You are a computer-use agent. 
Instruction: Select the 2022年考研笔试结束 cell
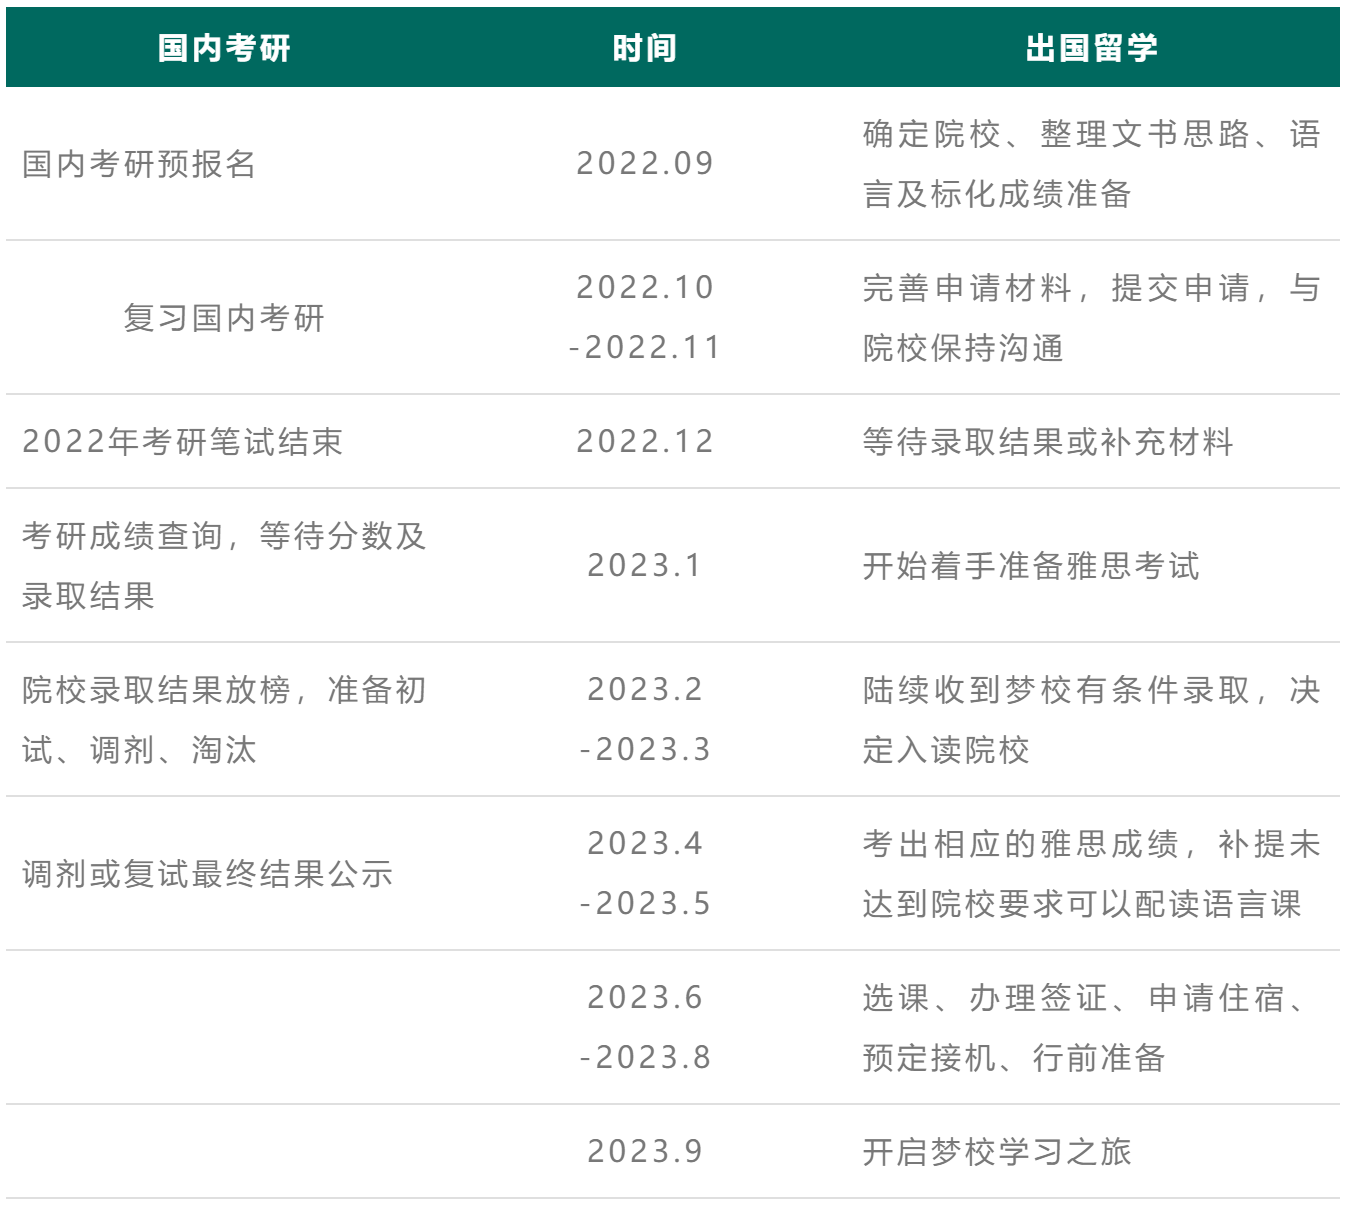(183, 442)
